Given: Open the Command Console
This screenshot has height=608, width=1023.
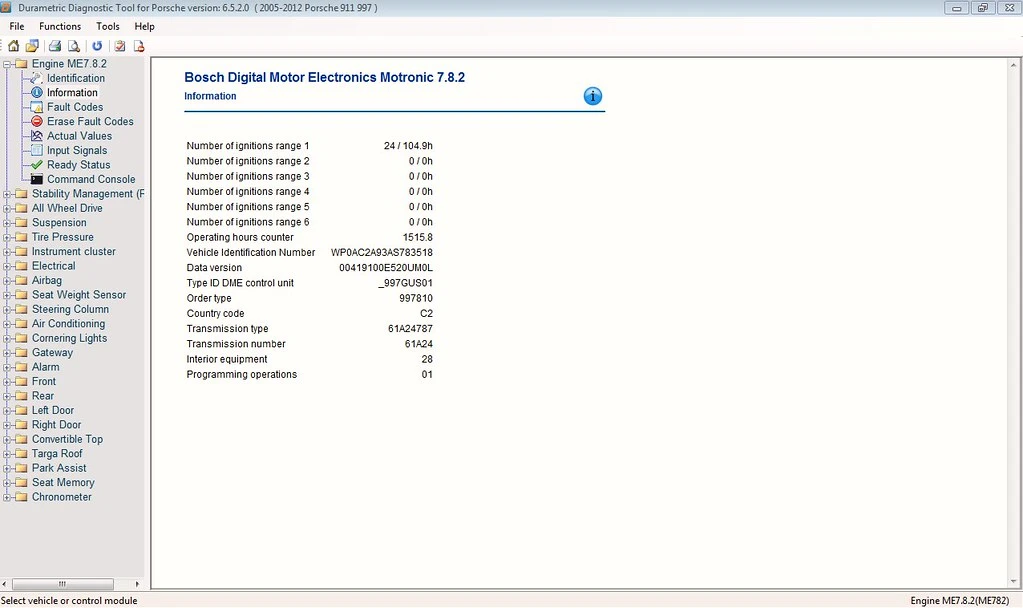Looking at the screenshot, I should click(x=91, y=179).
